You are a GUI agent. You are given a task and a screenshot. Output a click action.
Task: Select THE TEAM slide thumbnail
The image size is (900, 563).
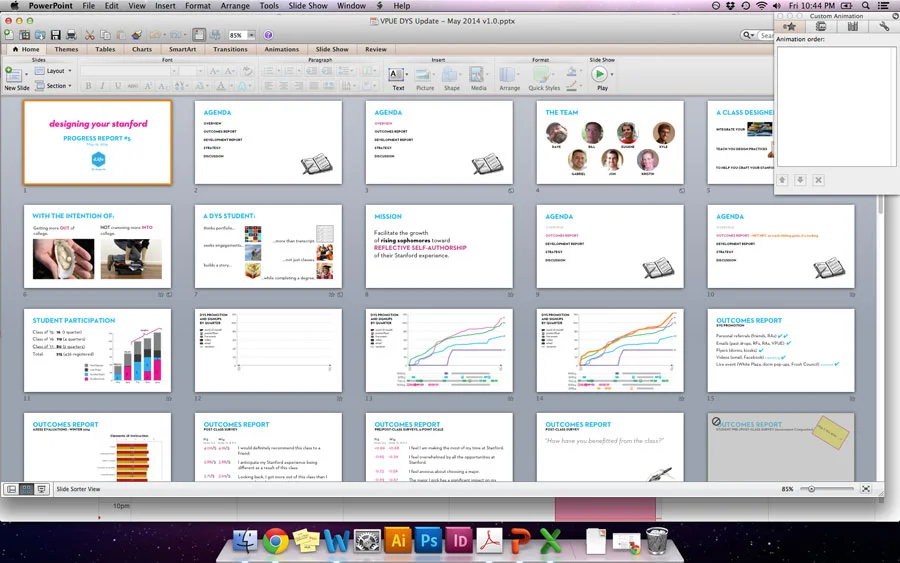coord(610,143)
